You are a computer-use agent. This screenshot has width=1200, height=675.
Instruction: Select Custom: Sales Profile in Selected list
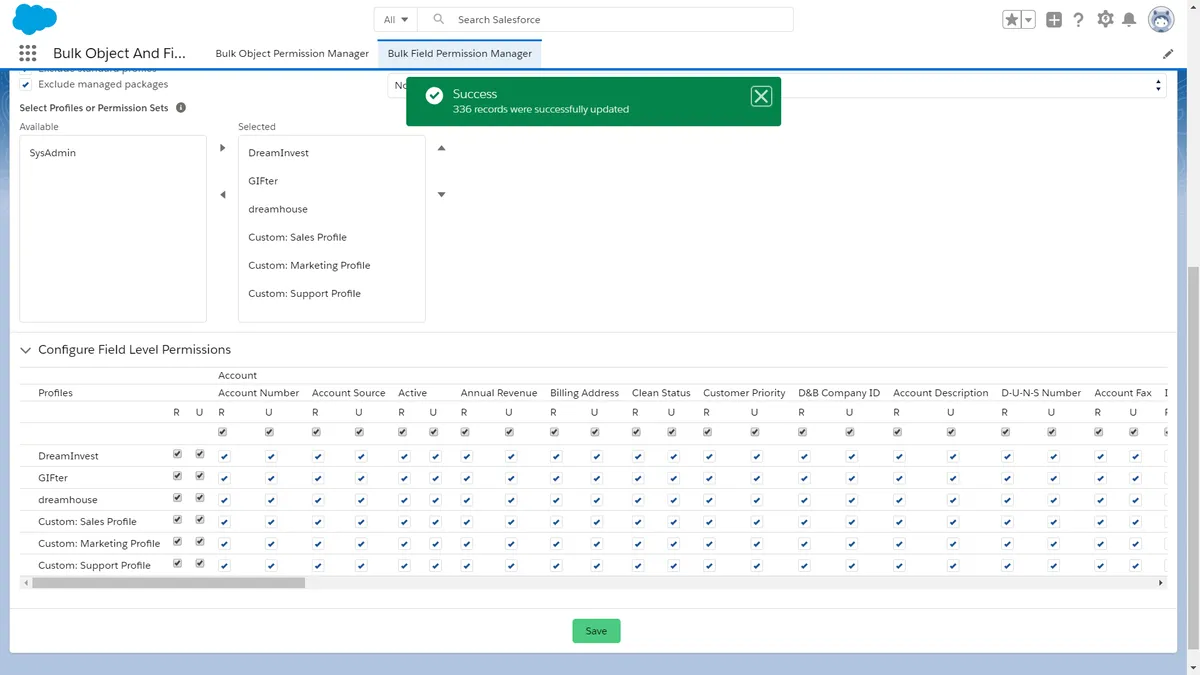click(331, 237)
